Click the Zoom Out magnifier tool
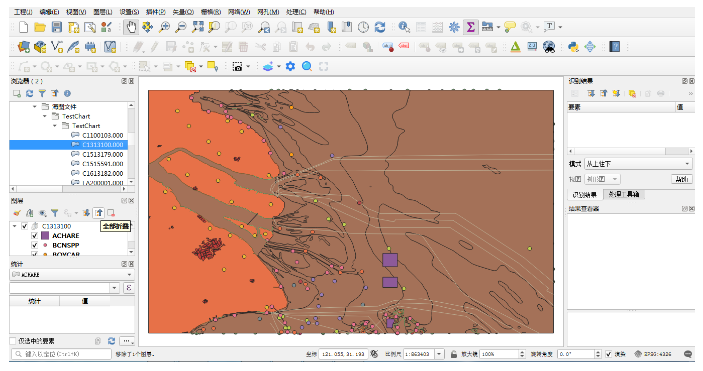Viewport: 703px width, 371px height. coord(181,27)
